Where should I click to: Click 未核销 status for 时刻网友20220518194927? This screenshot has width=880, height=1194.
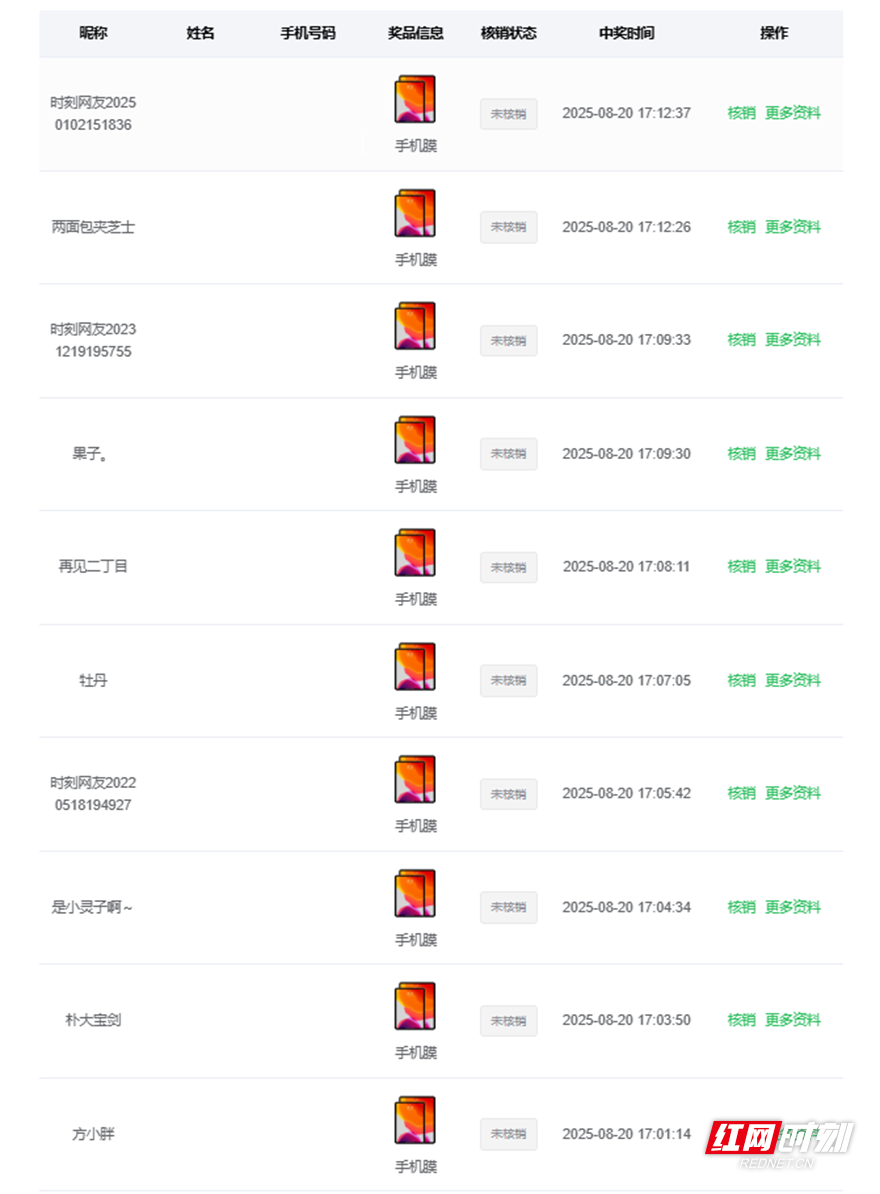[509, 794]
